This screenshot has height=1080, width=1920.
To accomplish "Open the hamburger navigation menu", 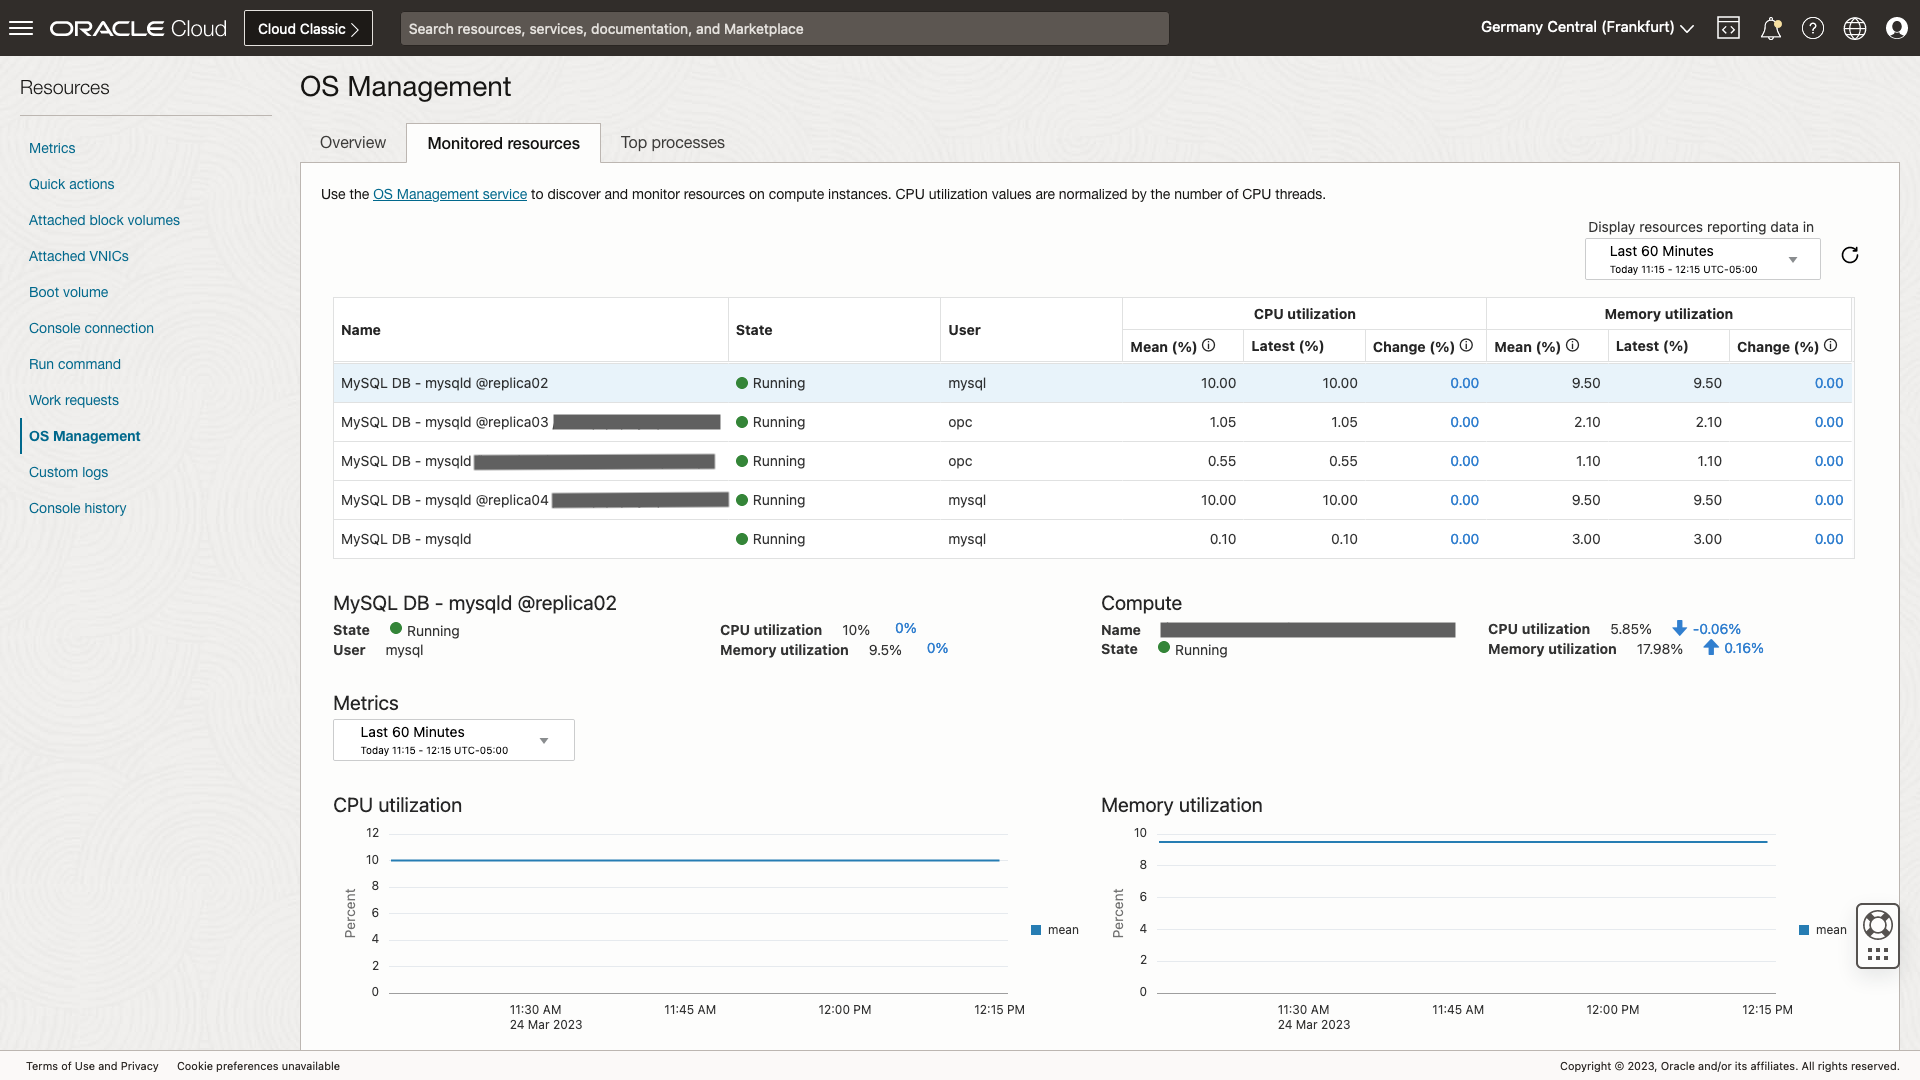I will (x=21, y=28).
